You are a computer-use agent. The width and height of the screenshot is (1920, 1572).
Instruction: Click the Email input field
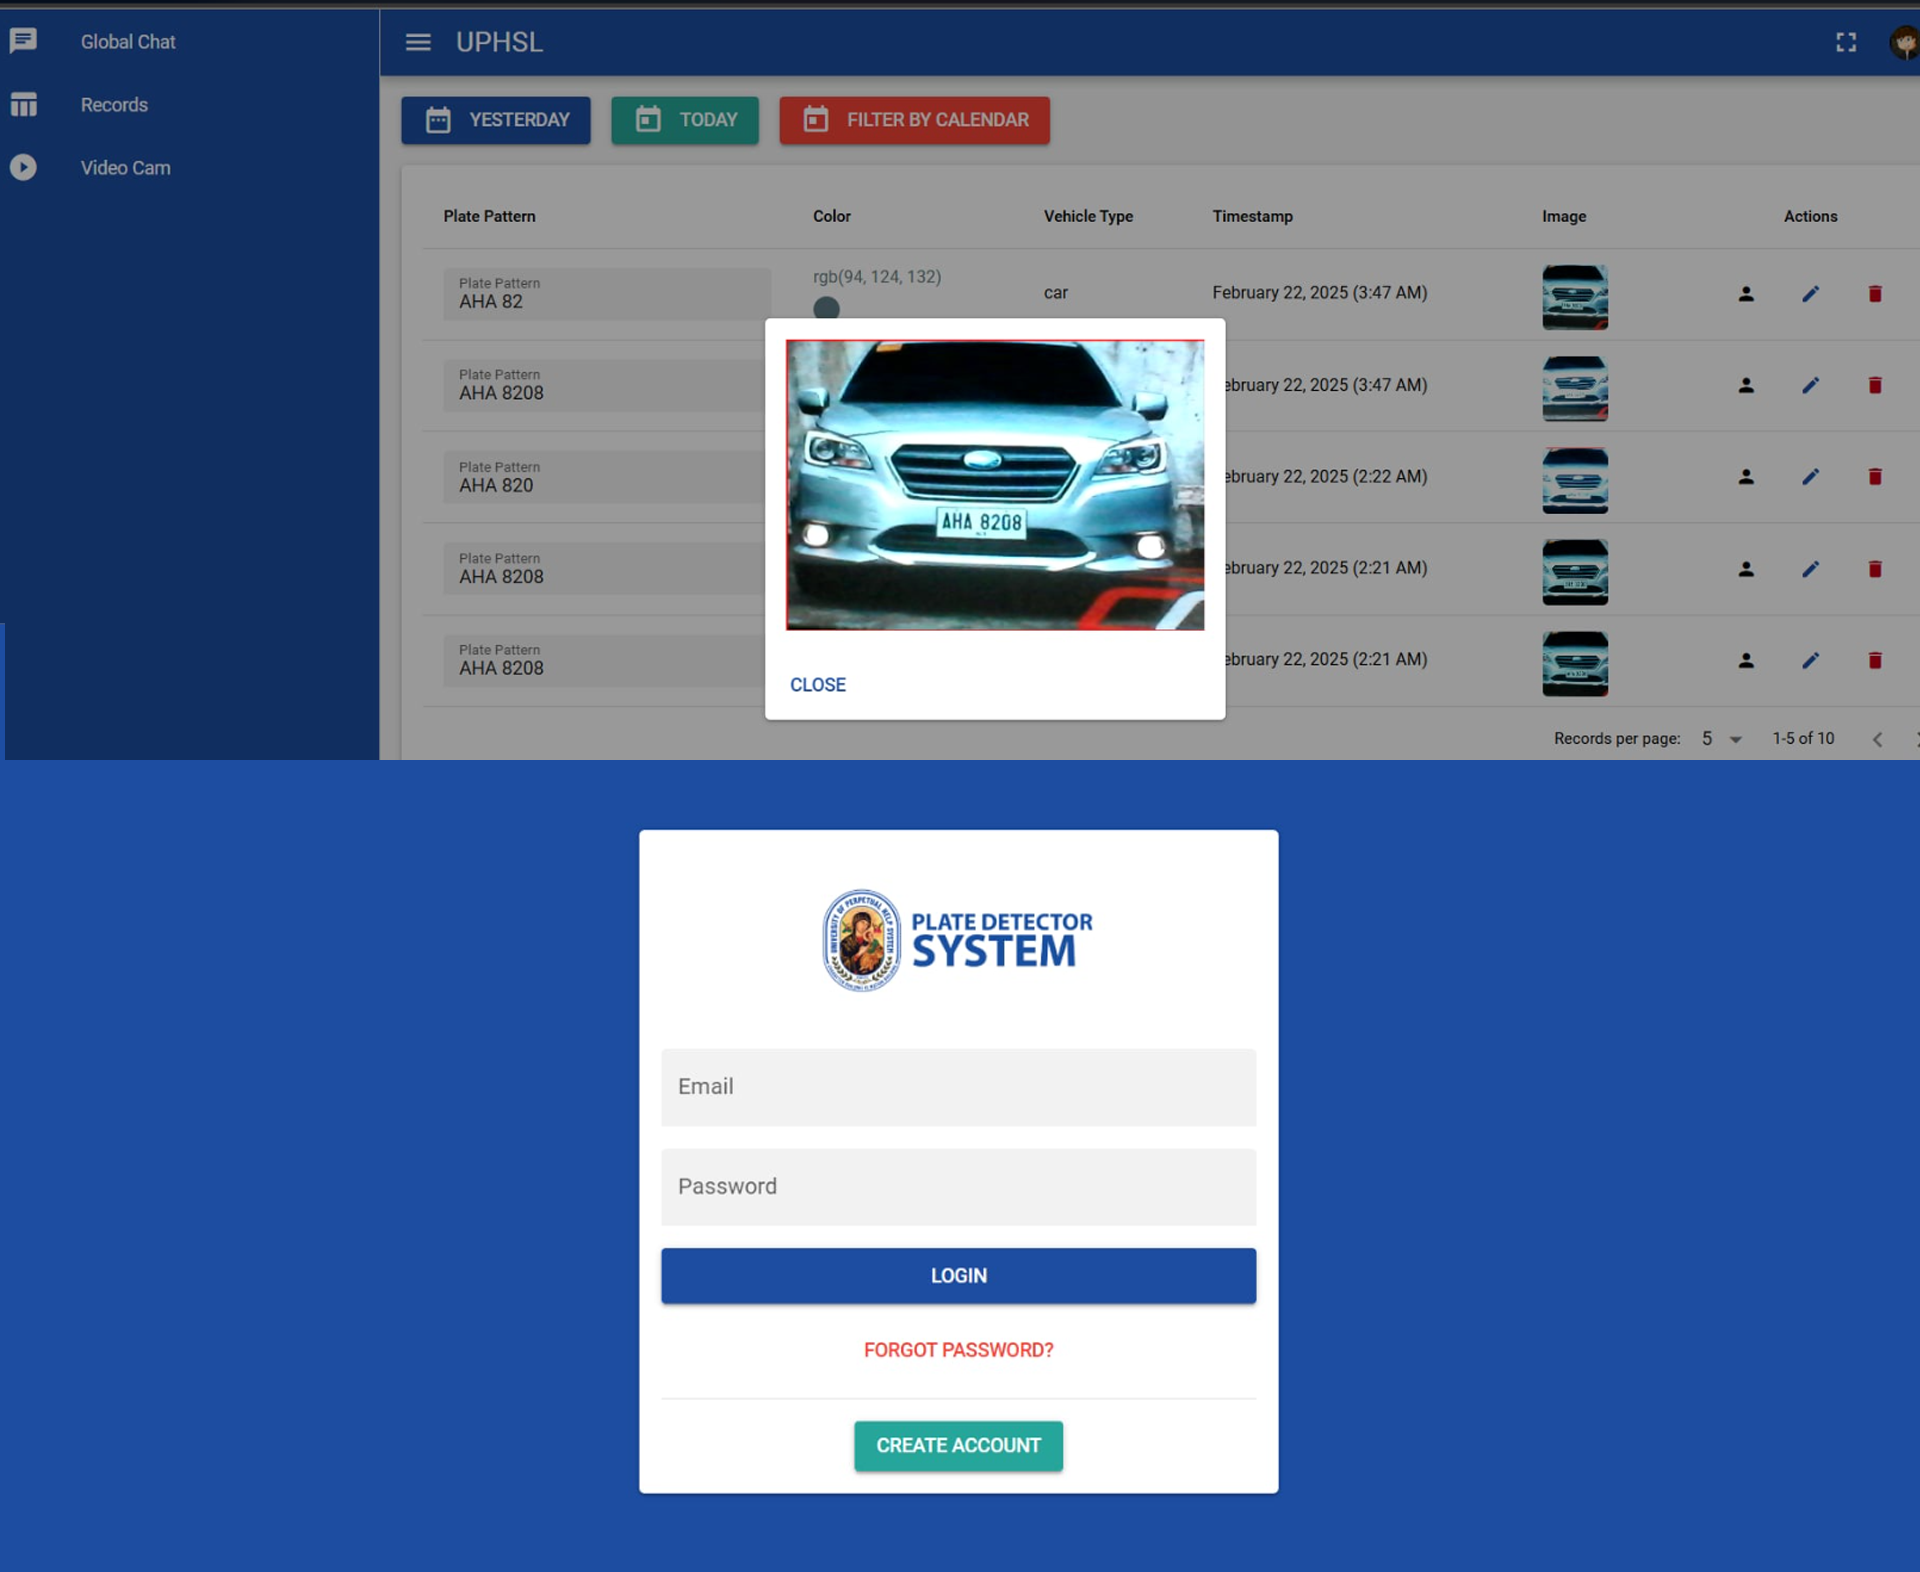coord(958,1087)
